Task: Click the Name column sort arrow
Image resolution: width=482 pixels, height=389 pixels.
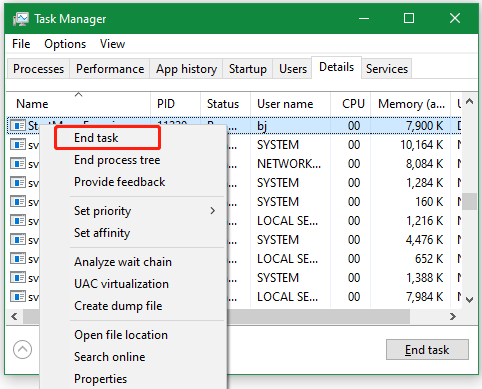Action: click(x=78, y=95)
